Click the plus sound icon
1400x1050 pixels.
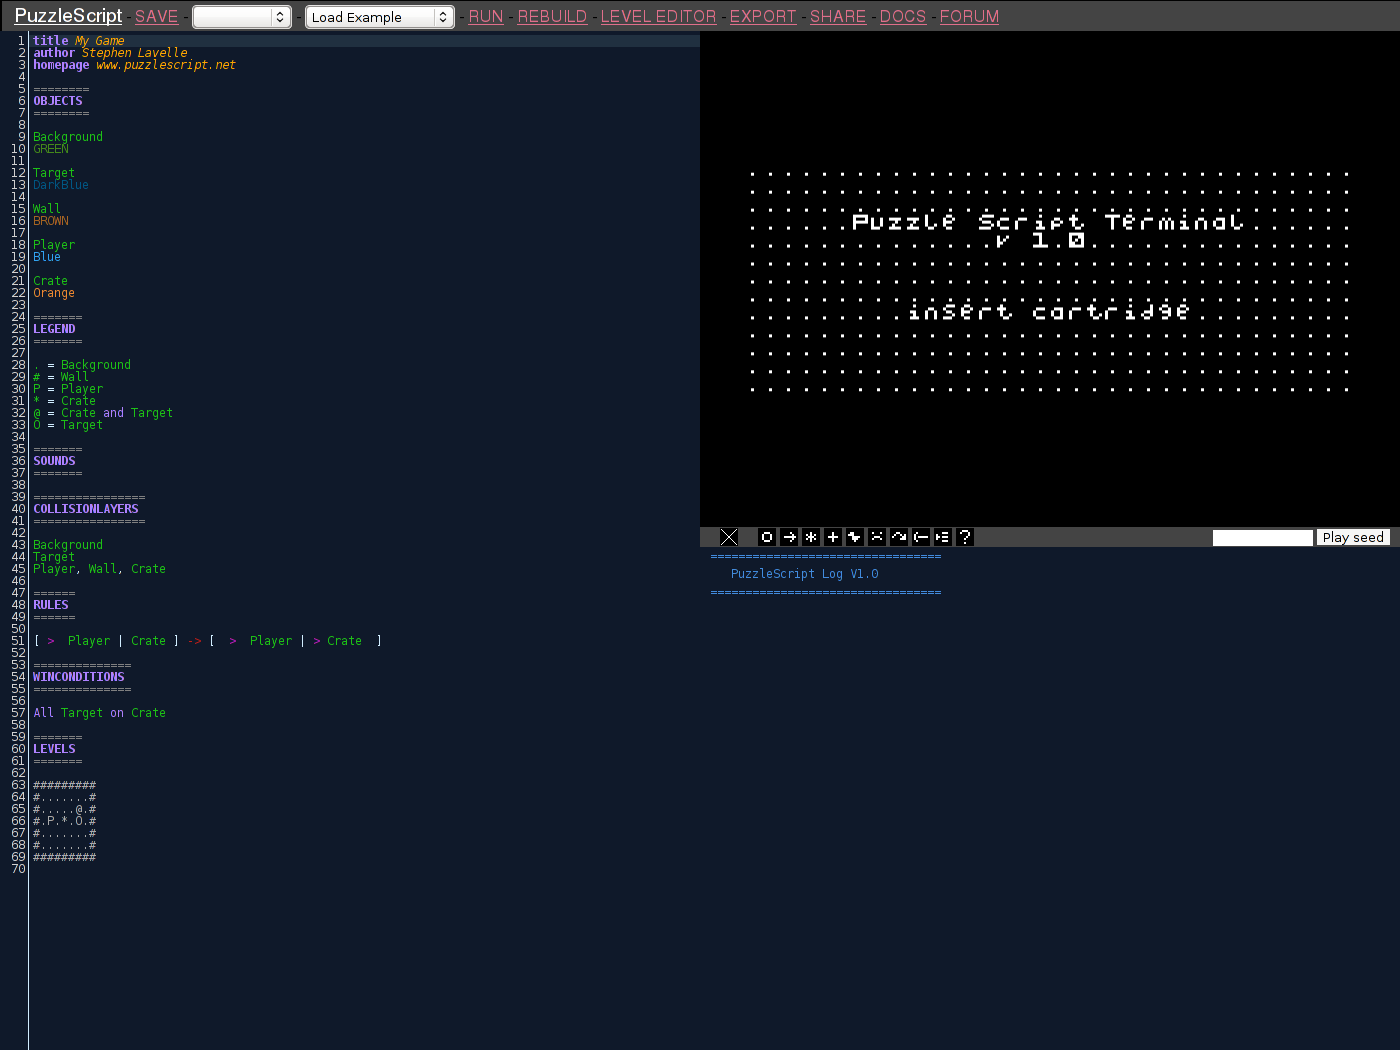click(x=833, y=537)
